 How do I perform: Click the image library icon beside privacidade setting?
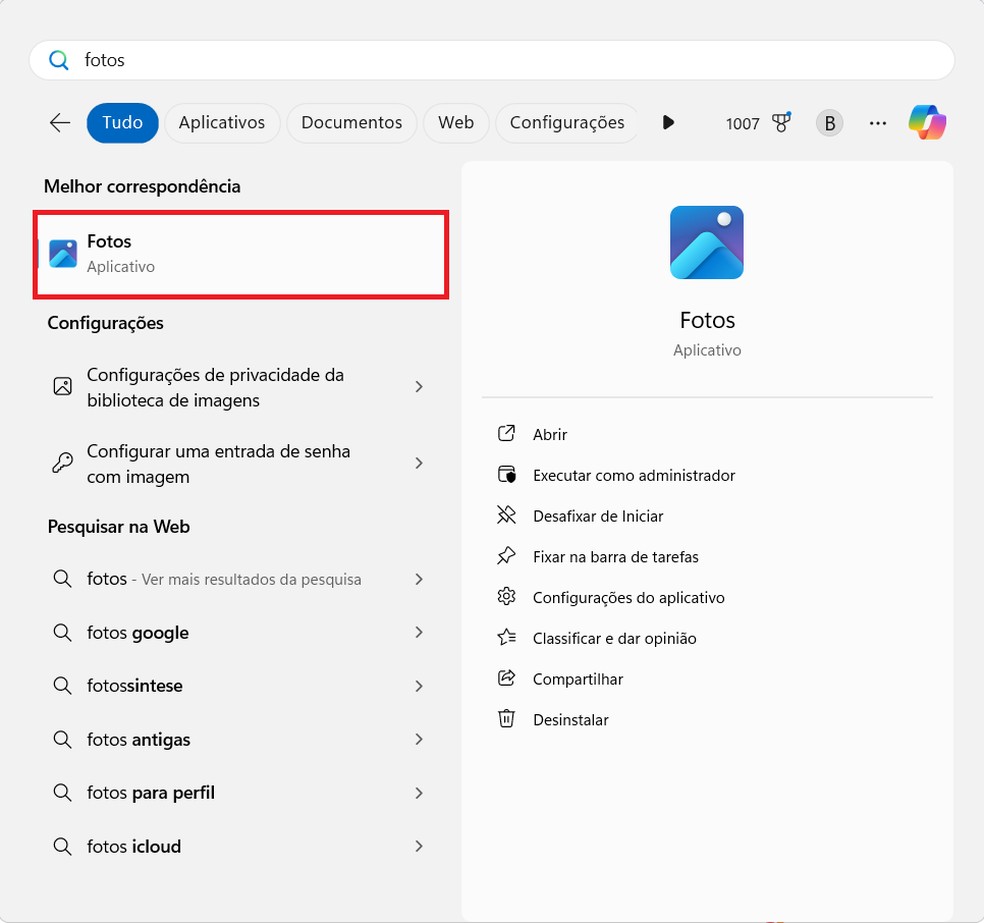tap(63, 386)
